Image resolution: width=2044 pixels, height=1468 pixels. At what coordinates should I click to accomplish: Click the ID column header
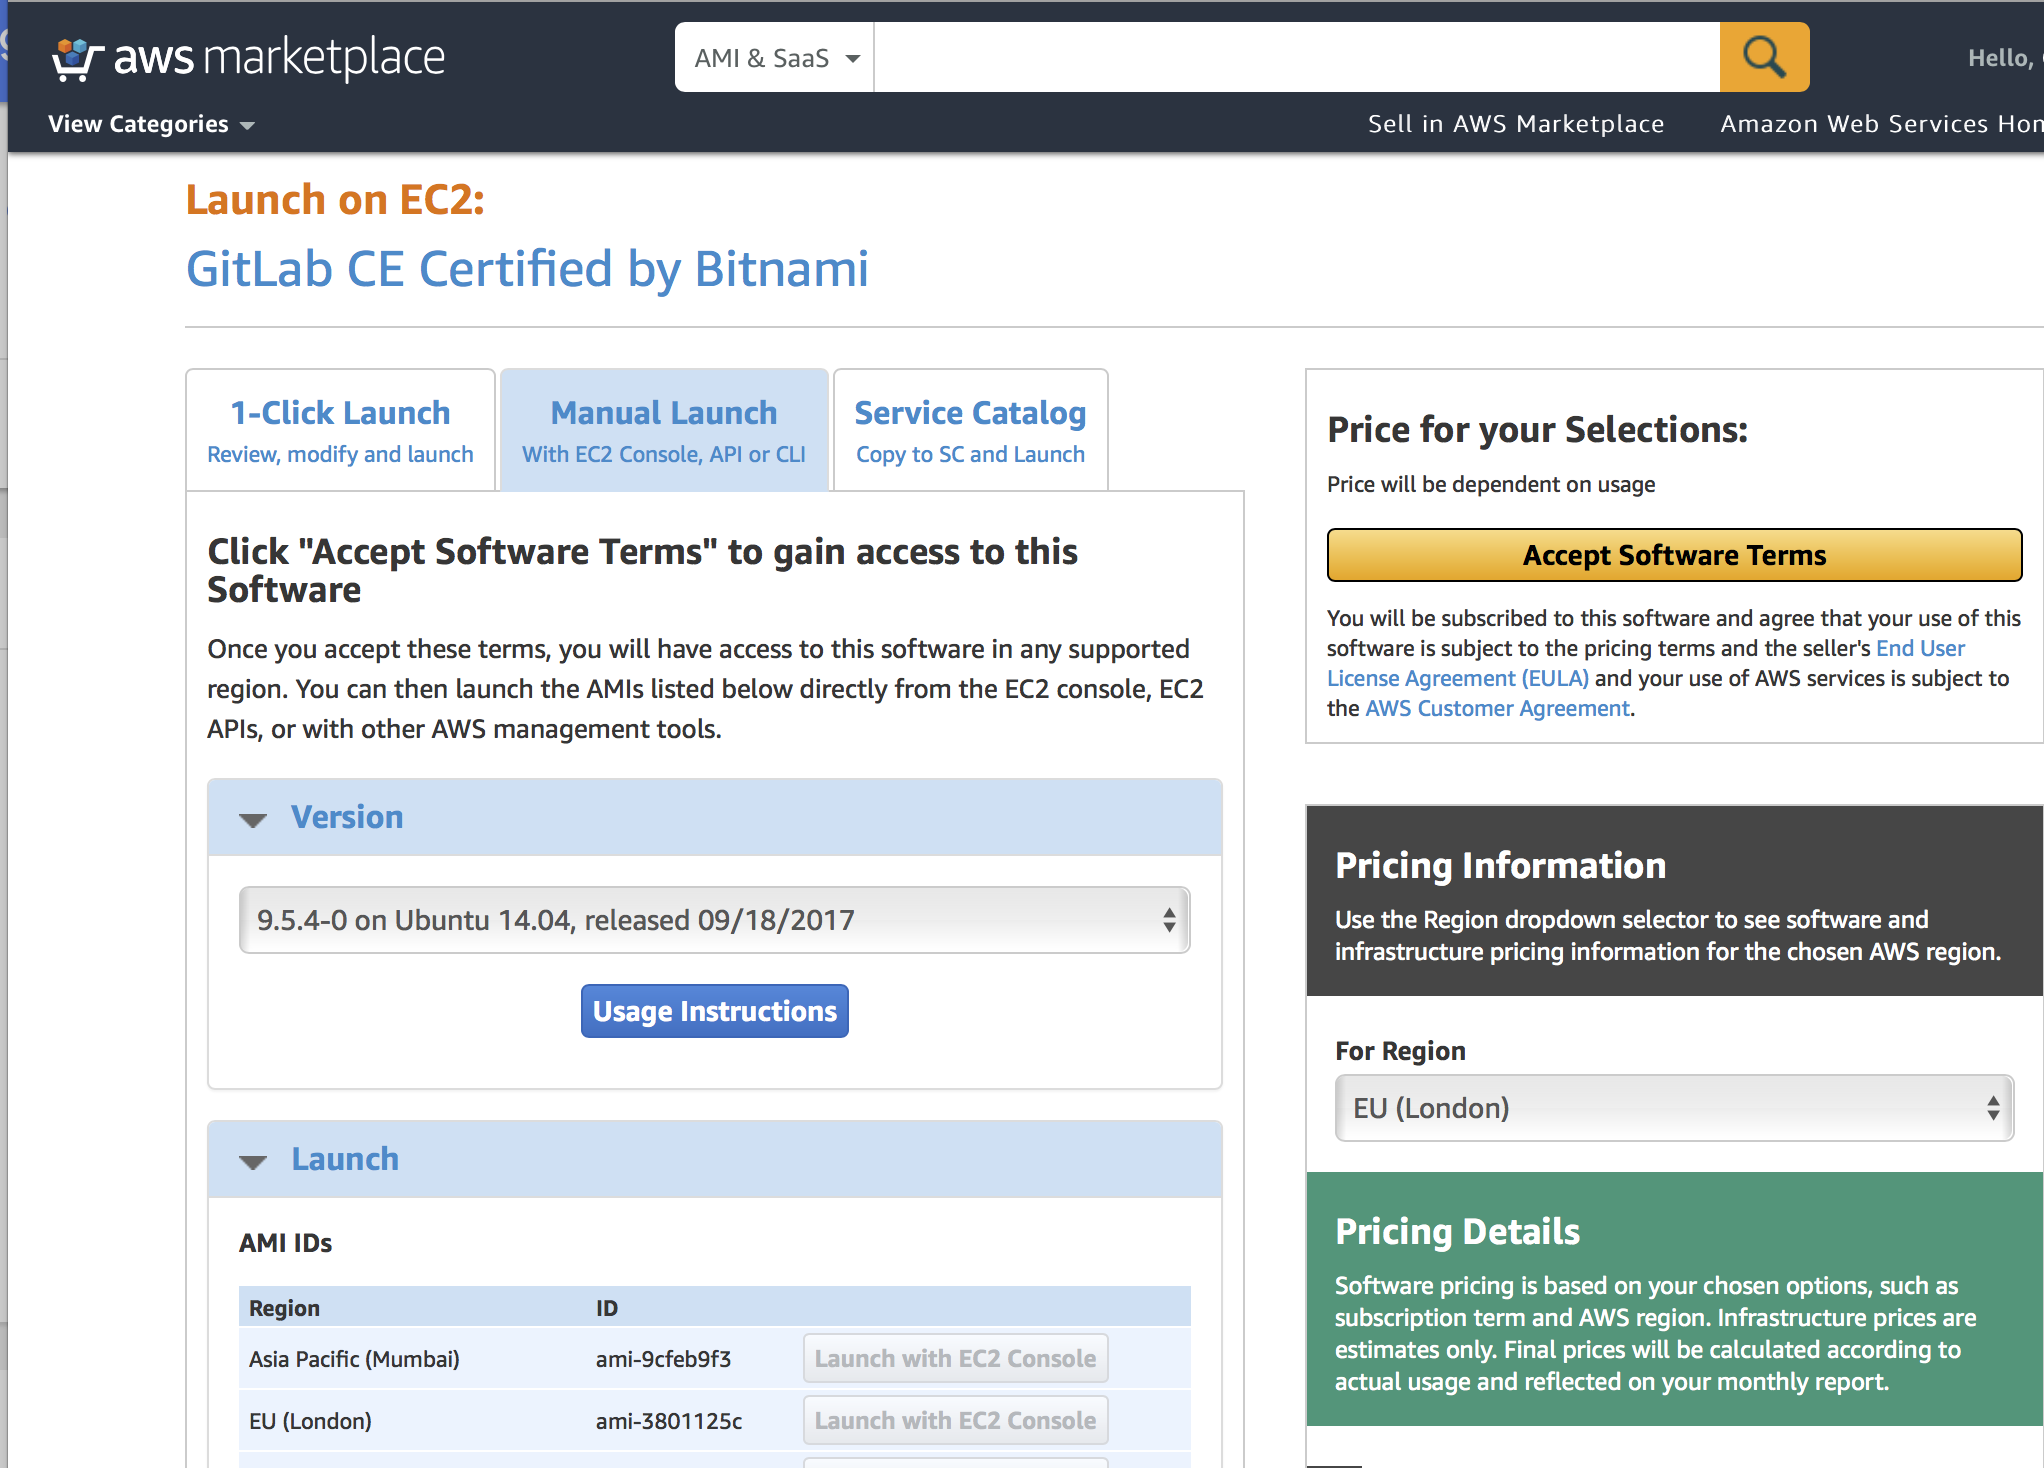607,1308
